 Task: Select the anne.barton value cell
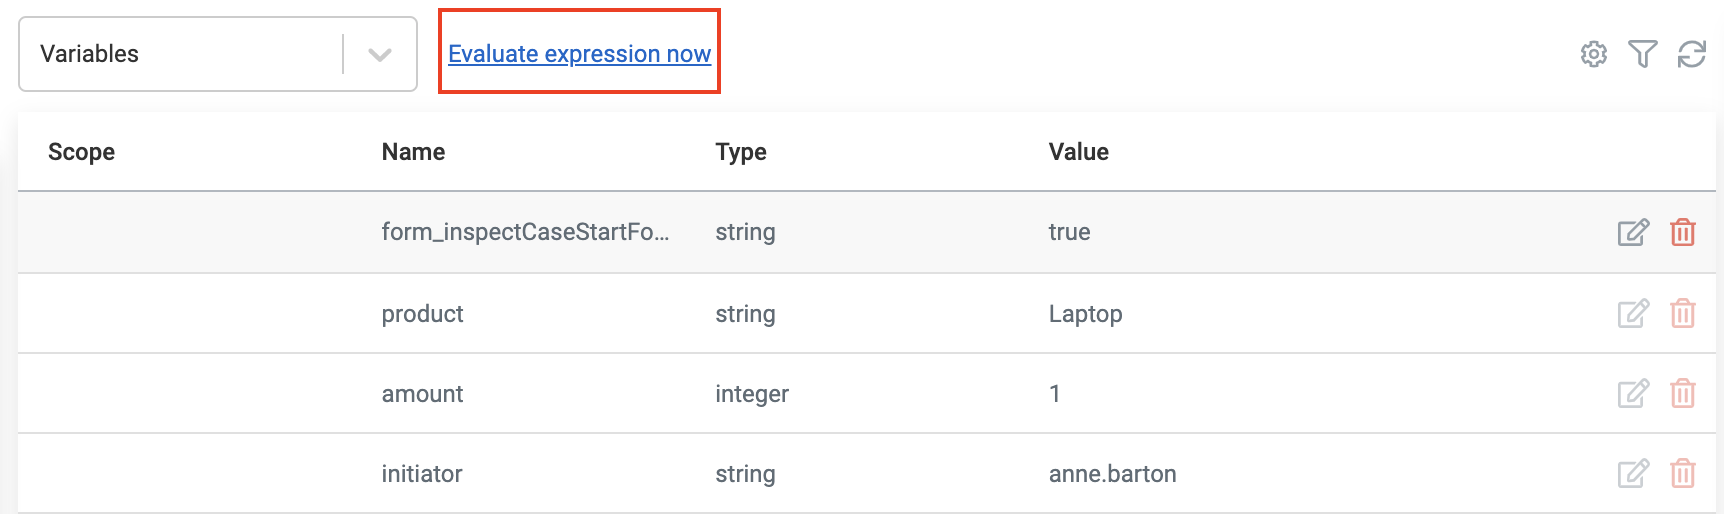1112,474
